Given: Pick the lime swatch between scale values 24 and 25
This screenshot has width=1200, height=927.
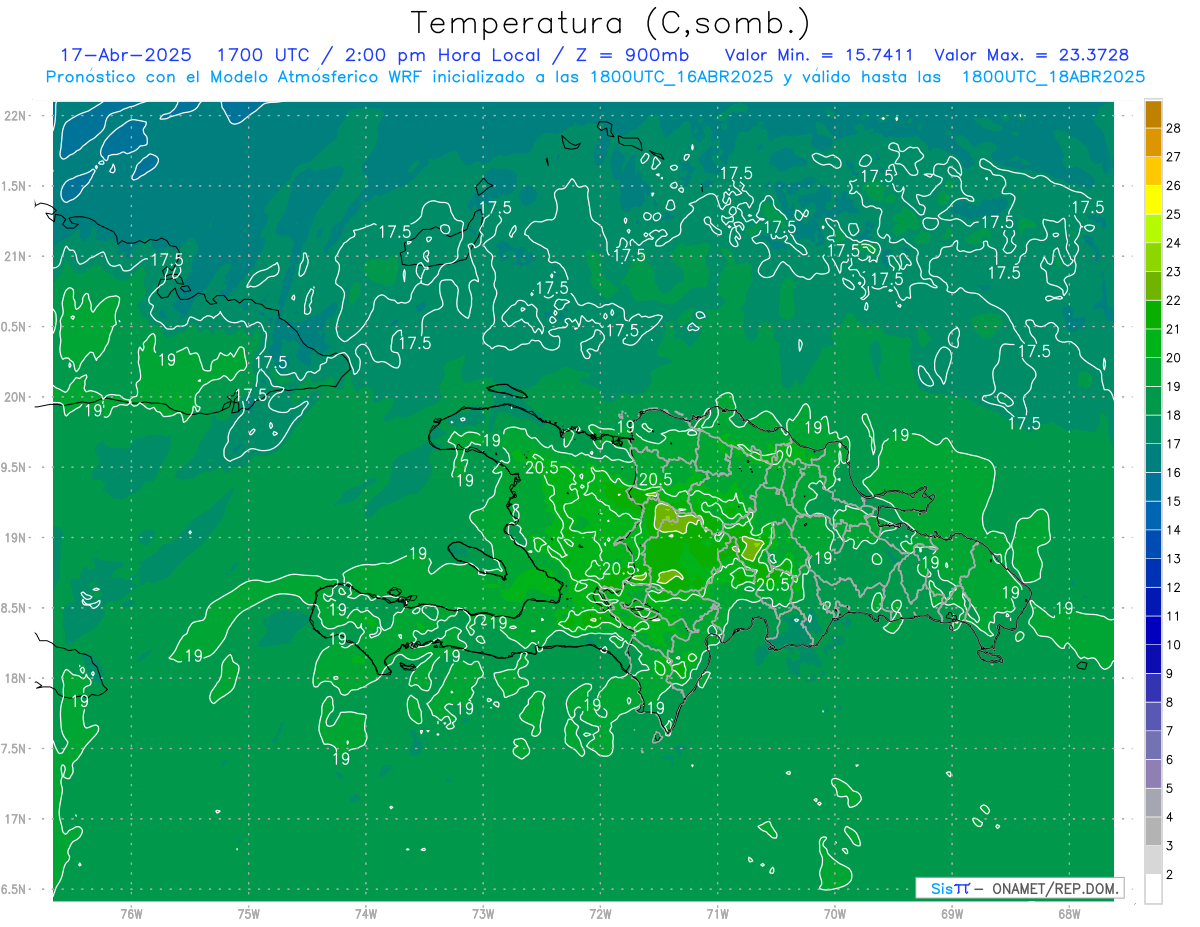Looking at the screenshot, I should 1153,229.
